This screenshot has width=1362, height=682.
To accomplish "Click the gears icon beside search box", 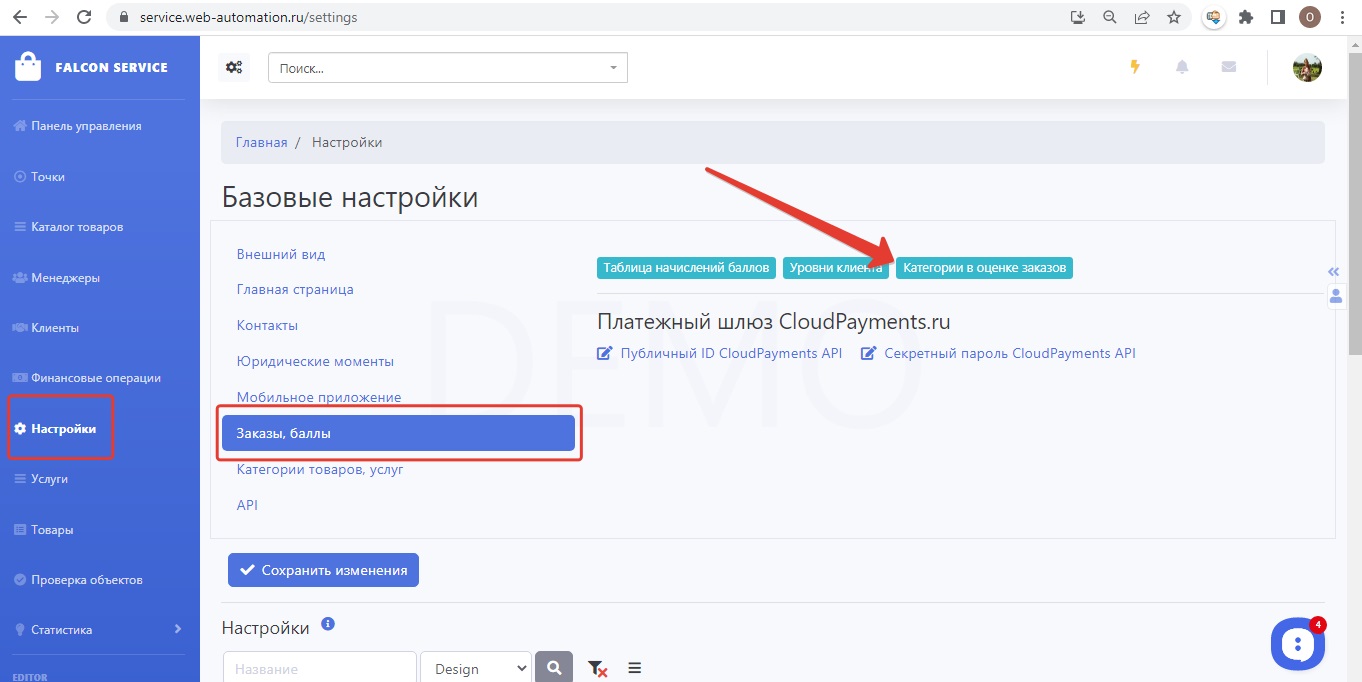I will coord(234,67).
